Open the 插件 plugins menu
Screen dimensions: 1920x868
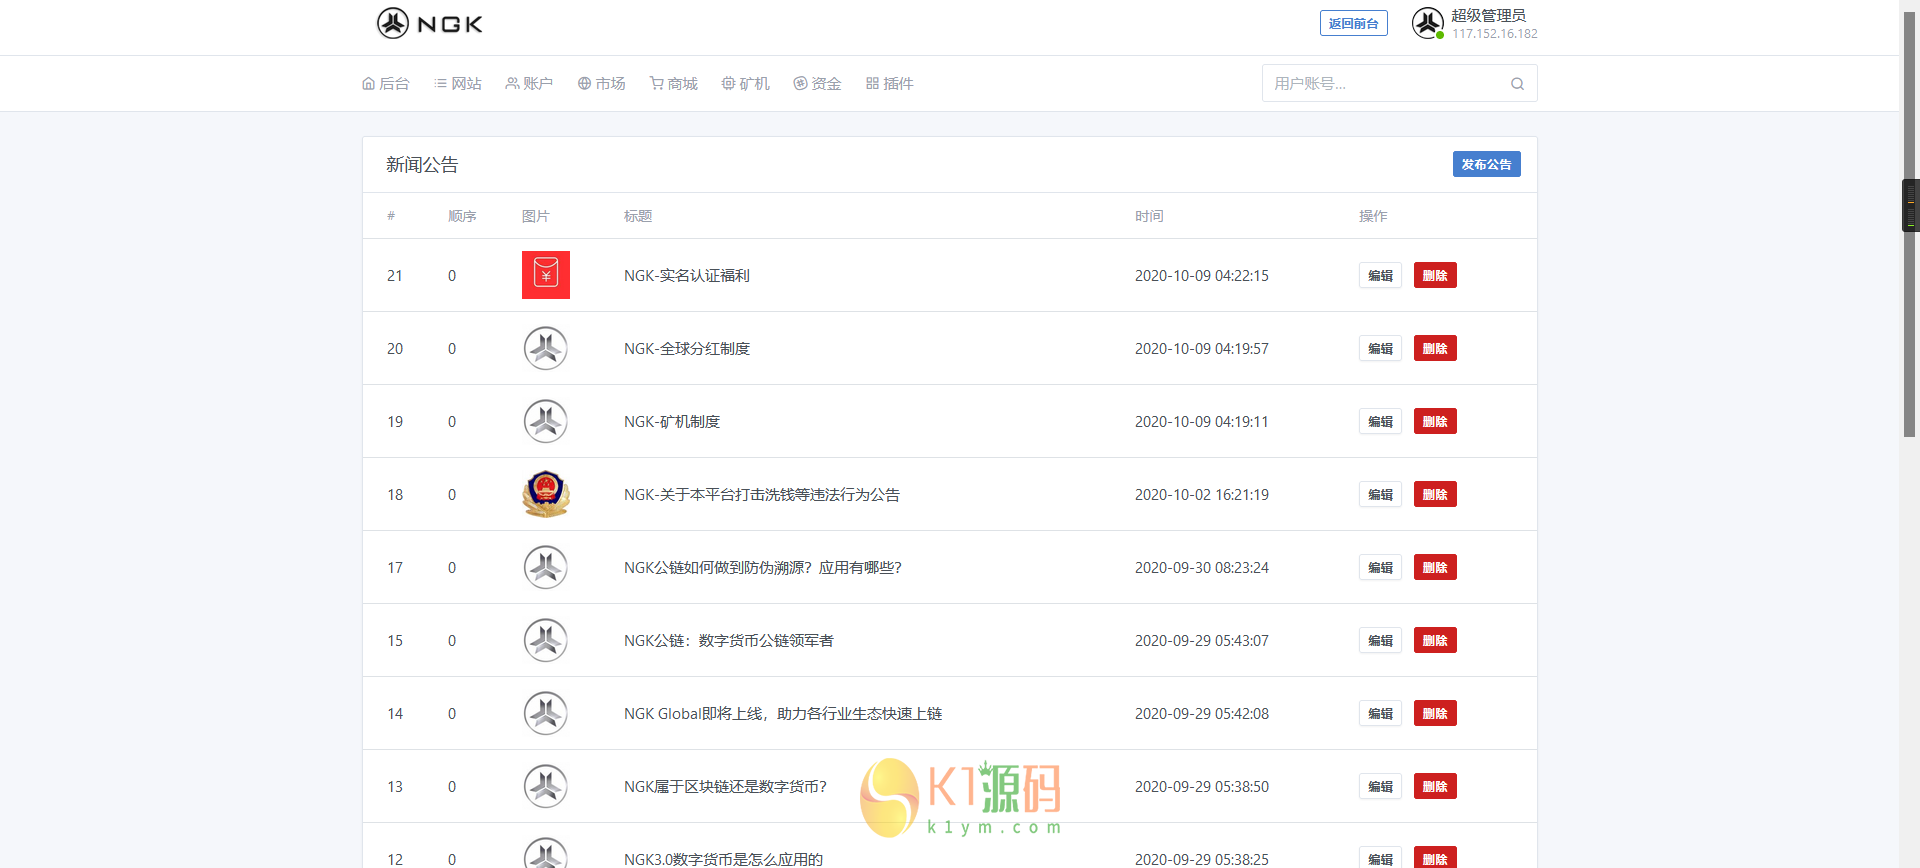890,84
